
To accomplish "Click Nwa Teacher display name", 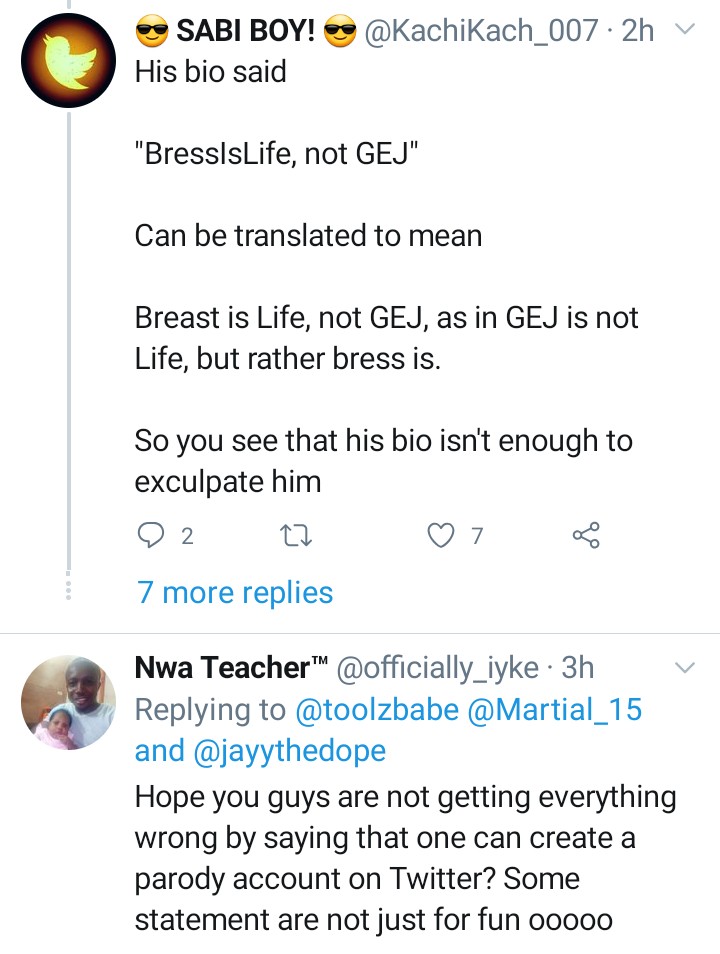I will tap(232, 668).
